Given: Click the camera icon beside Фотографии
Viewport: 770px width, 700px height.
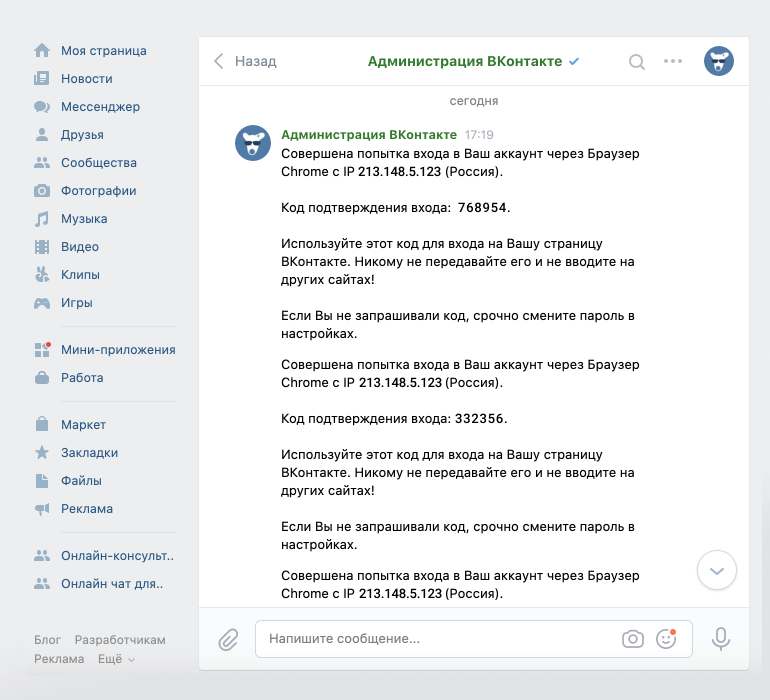Looking at the screenshot, I should [42, 191].
